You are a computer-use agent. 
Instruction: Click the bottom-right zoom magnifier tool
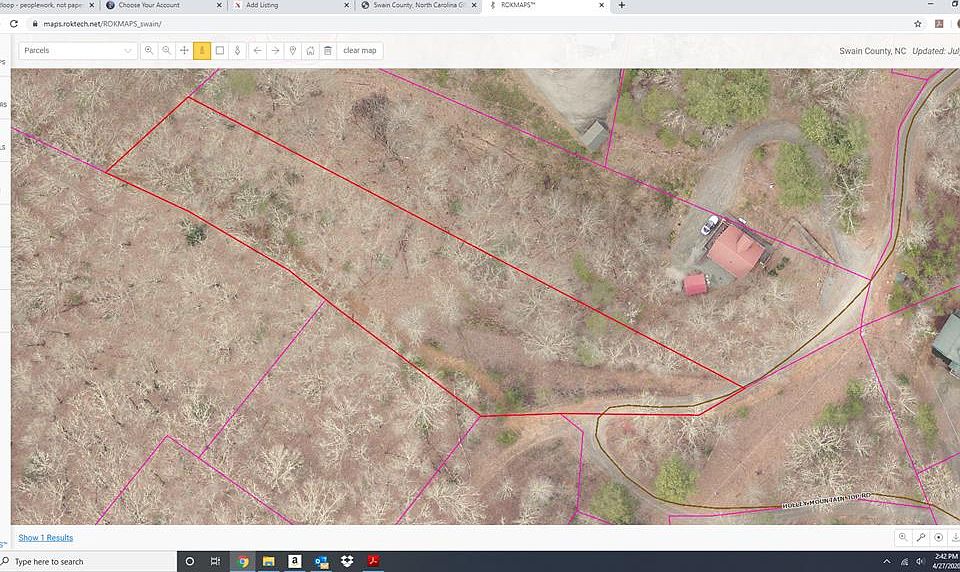(x=903, y=538)
